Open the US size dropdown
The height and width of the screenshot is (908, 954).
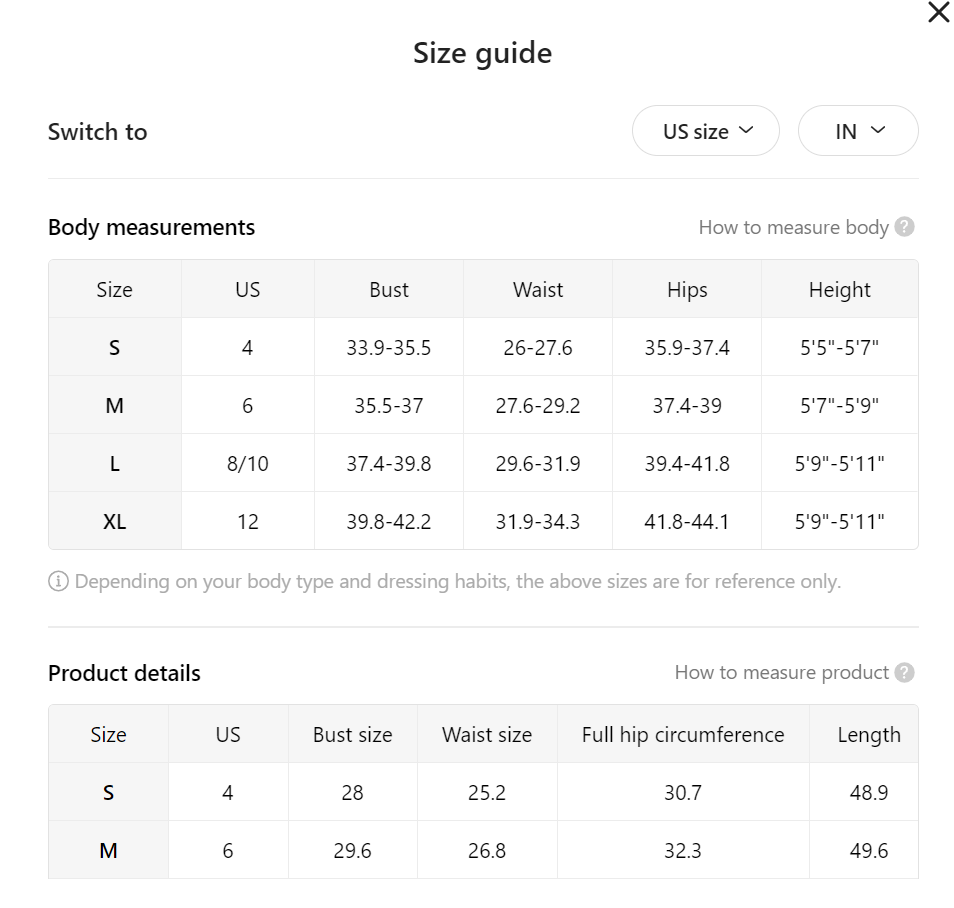[x=706, y=131]
